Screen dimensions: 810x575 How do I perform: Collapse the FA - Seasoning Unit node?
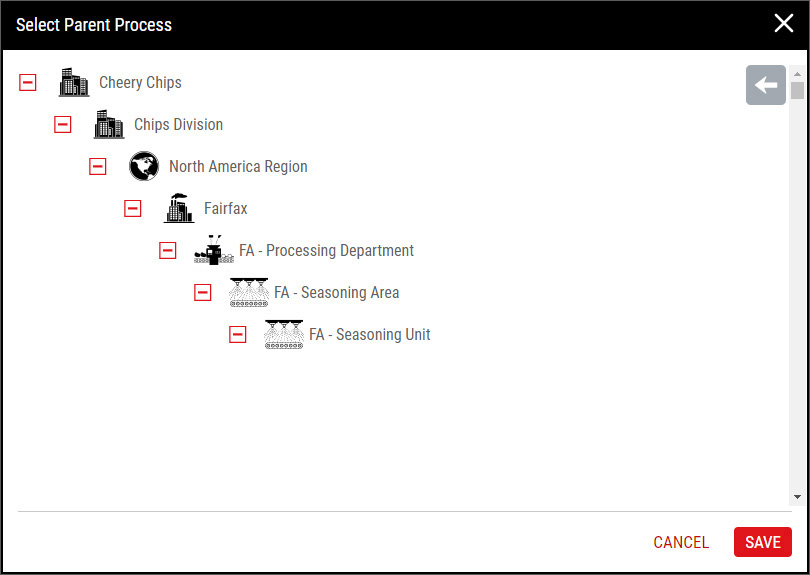point(238,335)
